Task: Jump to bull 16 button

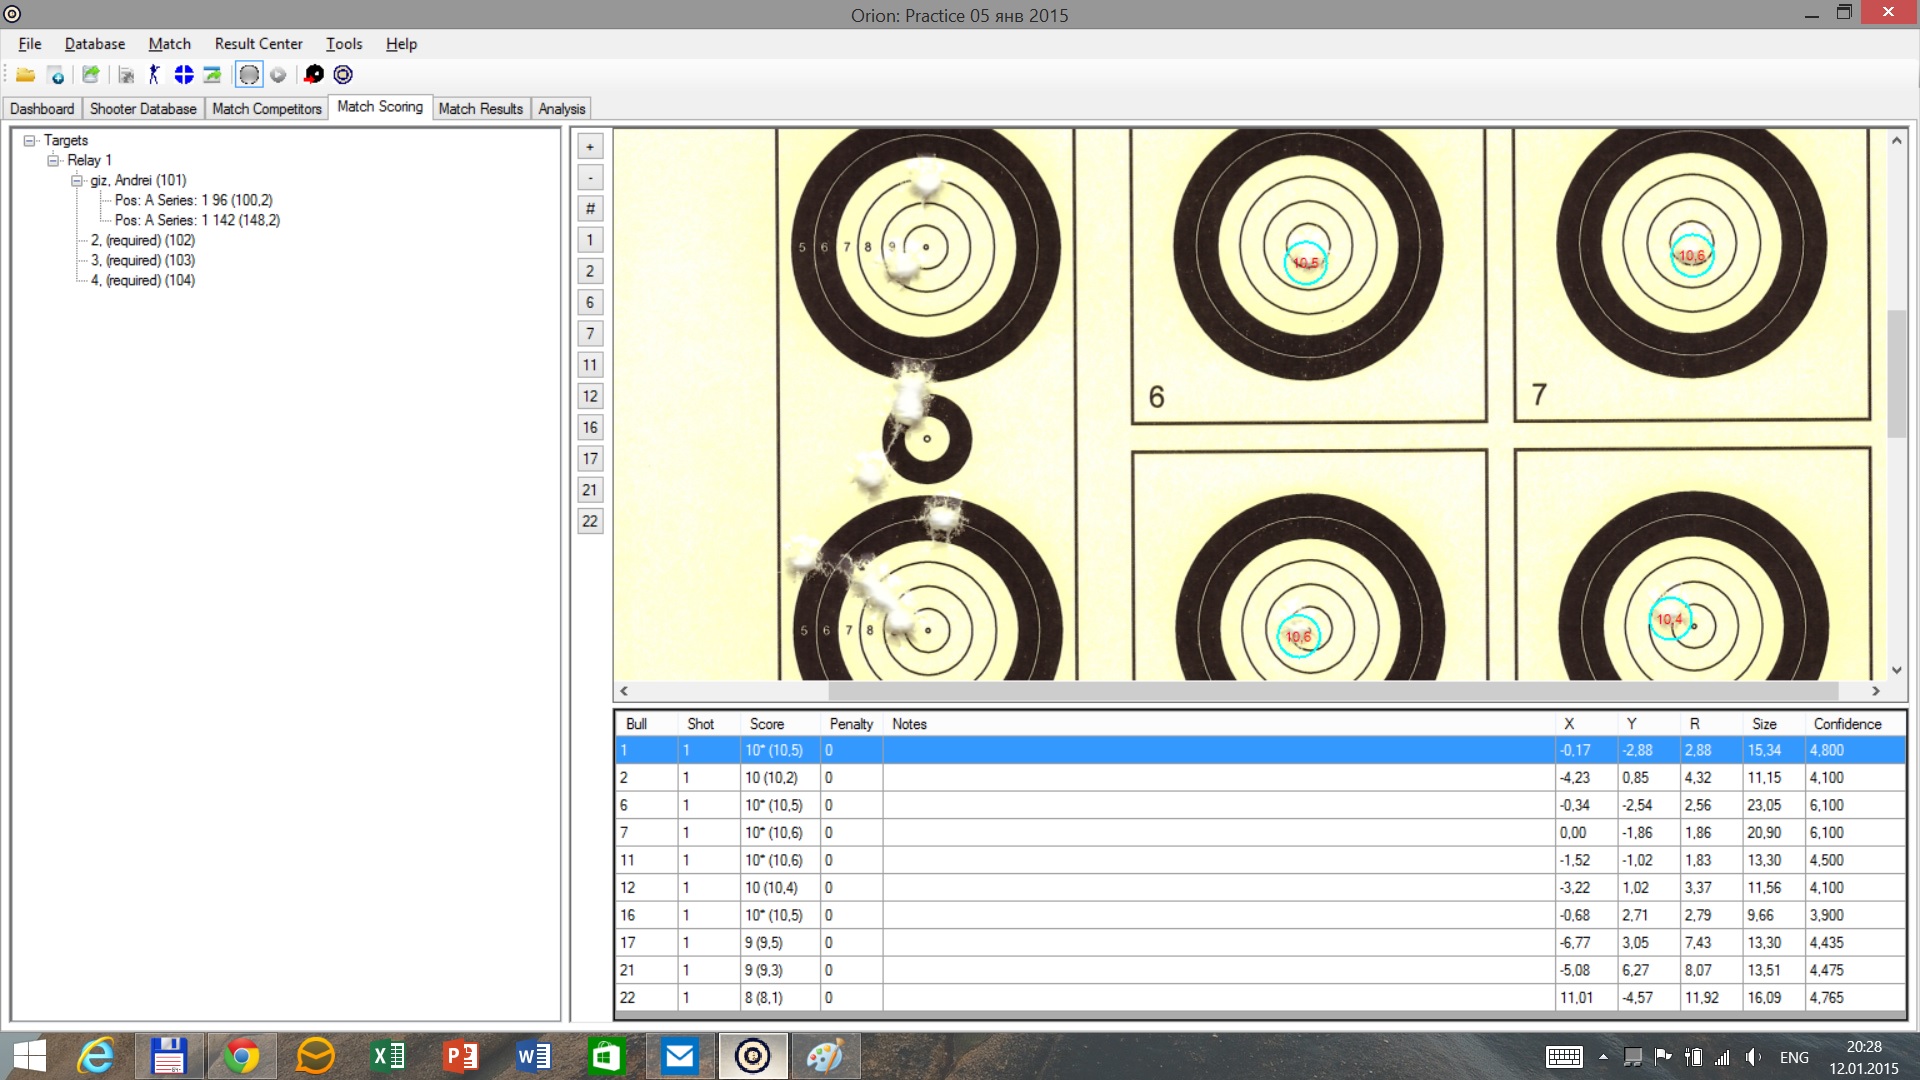Action: pyautogui.click(x=590, y=428)
